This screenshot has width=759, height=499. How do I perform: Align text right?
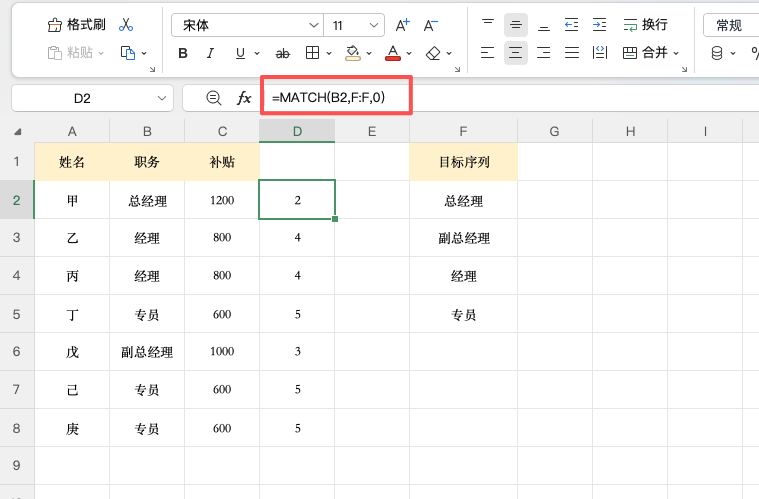(x=544, y=53)
